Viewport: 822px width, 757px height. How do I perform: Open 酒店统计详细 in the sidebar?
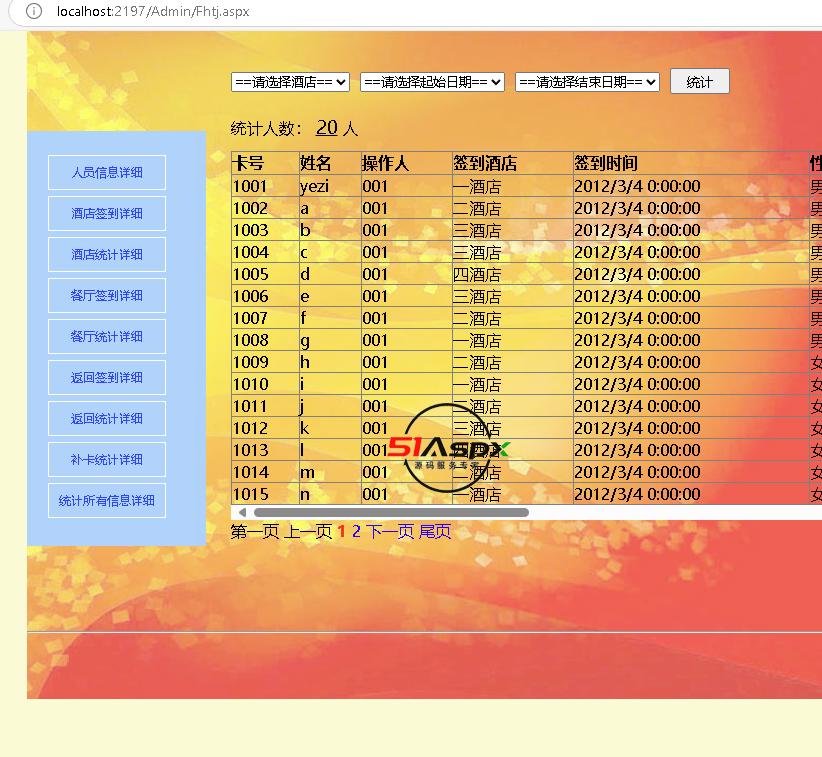[107, 254]
